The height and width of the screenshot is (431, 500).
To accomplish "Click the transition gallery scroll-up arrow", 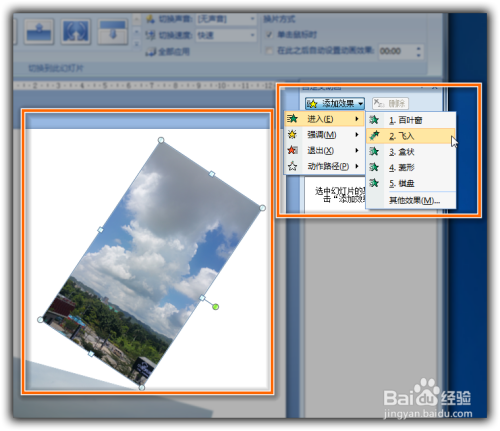I will point(137,20).
